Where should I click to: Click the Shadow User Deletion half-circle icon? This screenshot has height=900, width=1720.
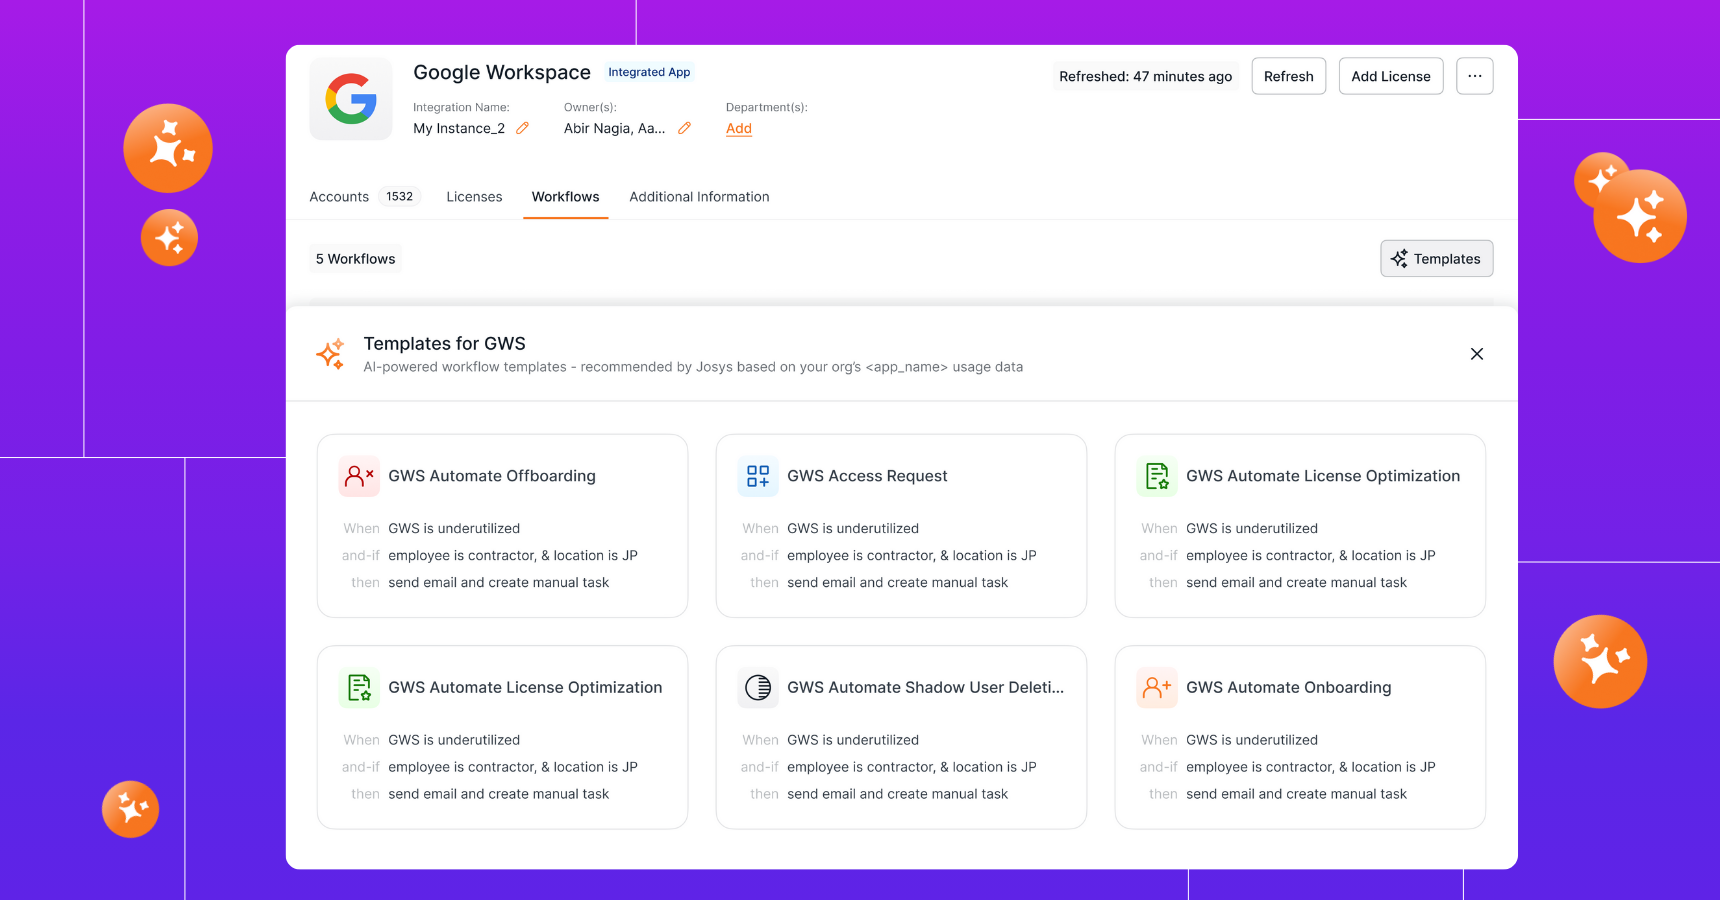758,688
